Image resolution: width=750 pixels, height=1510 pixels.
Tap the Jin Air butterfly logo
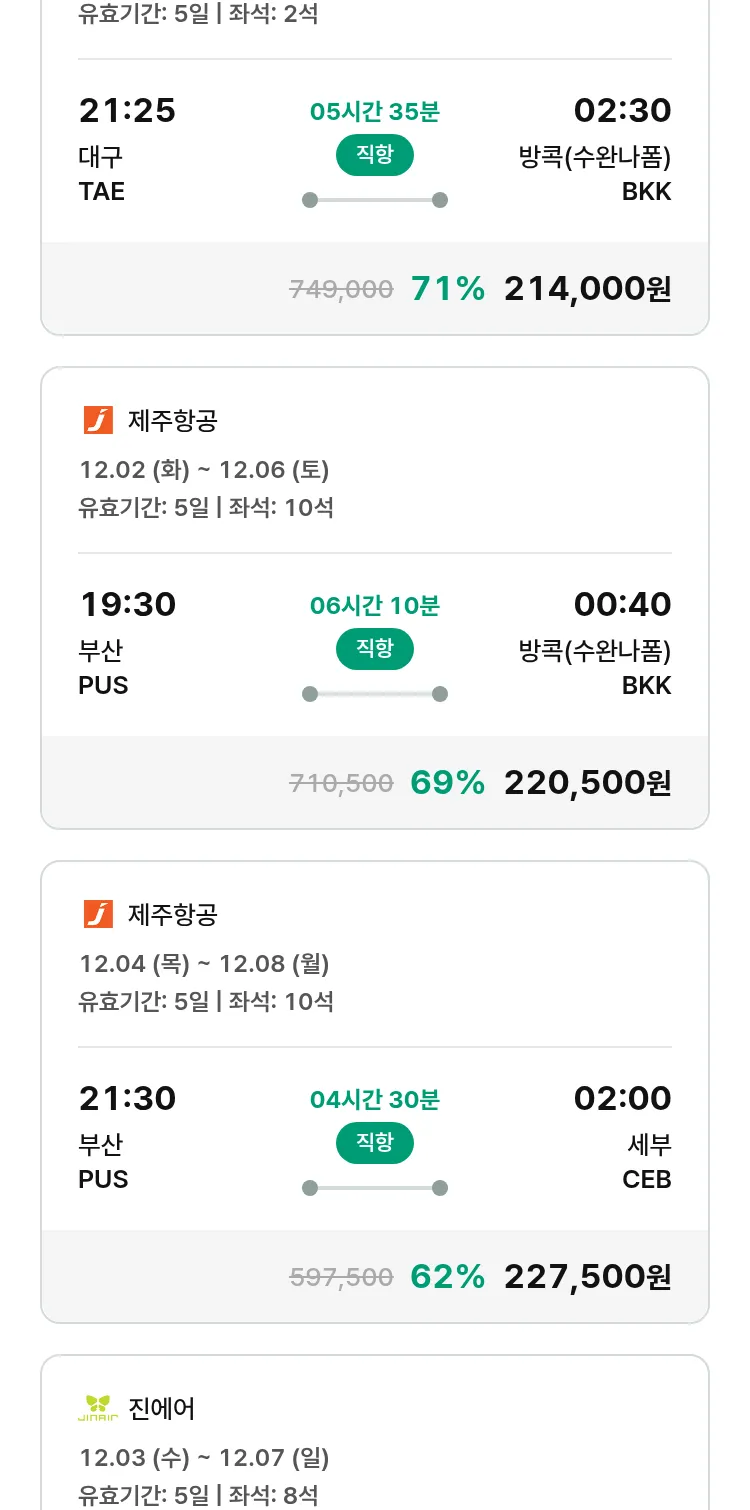(x=98, y=1408)
